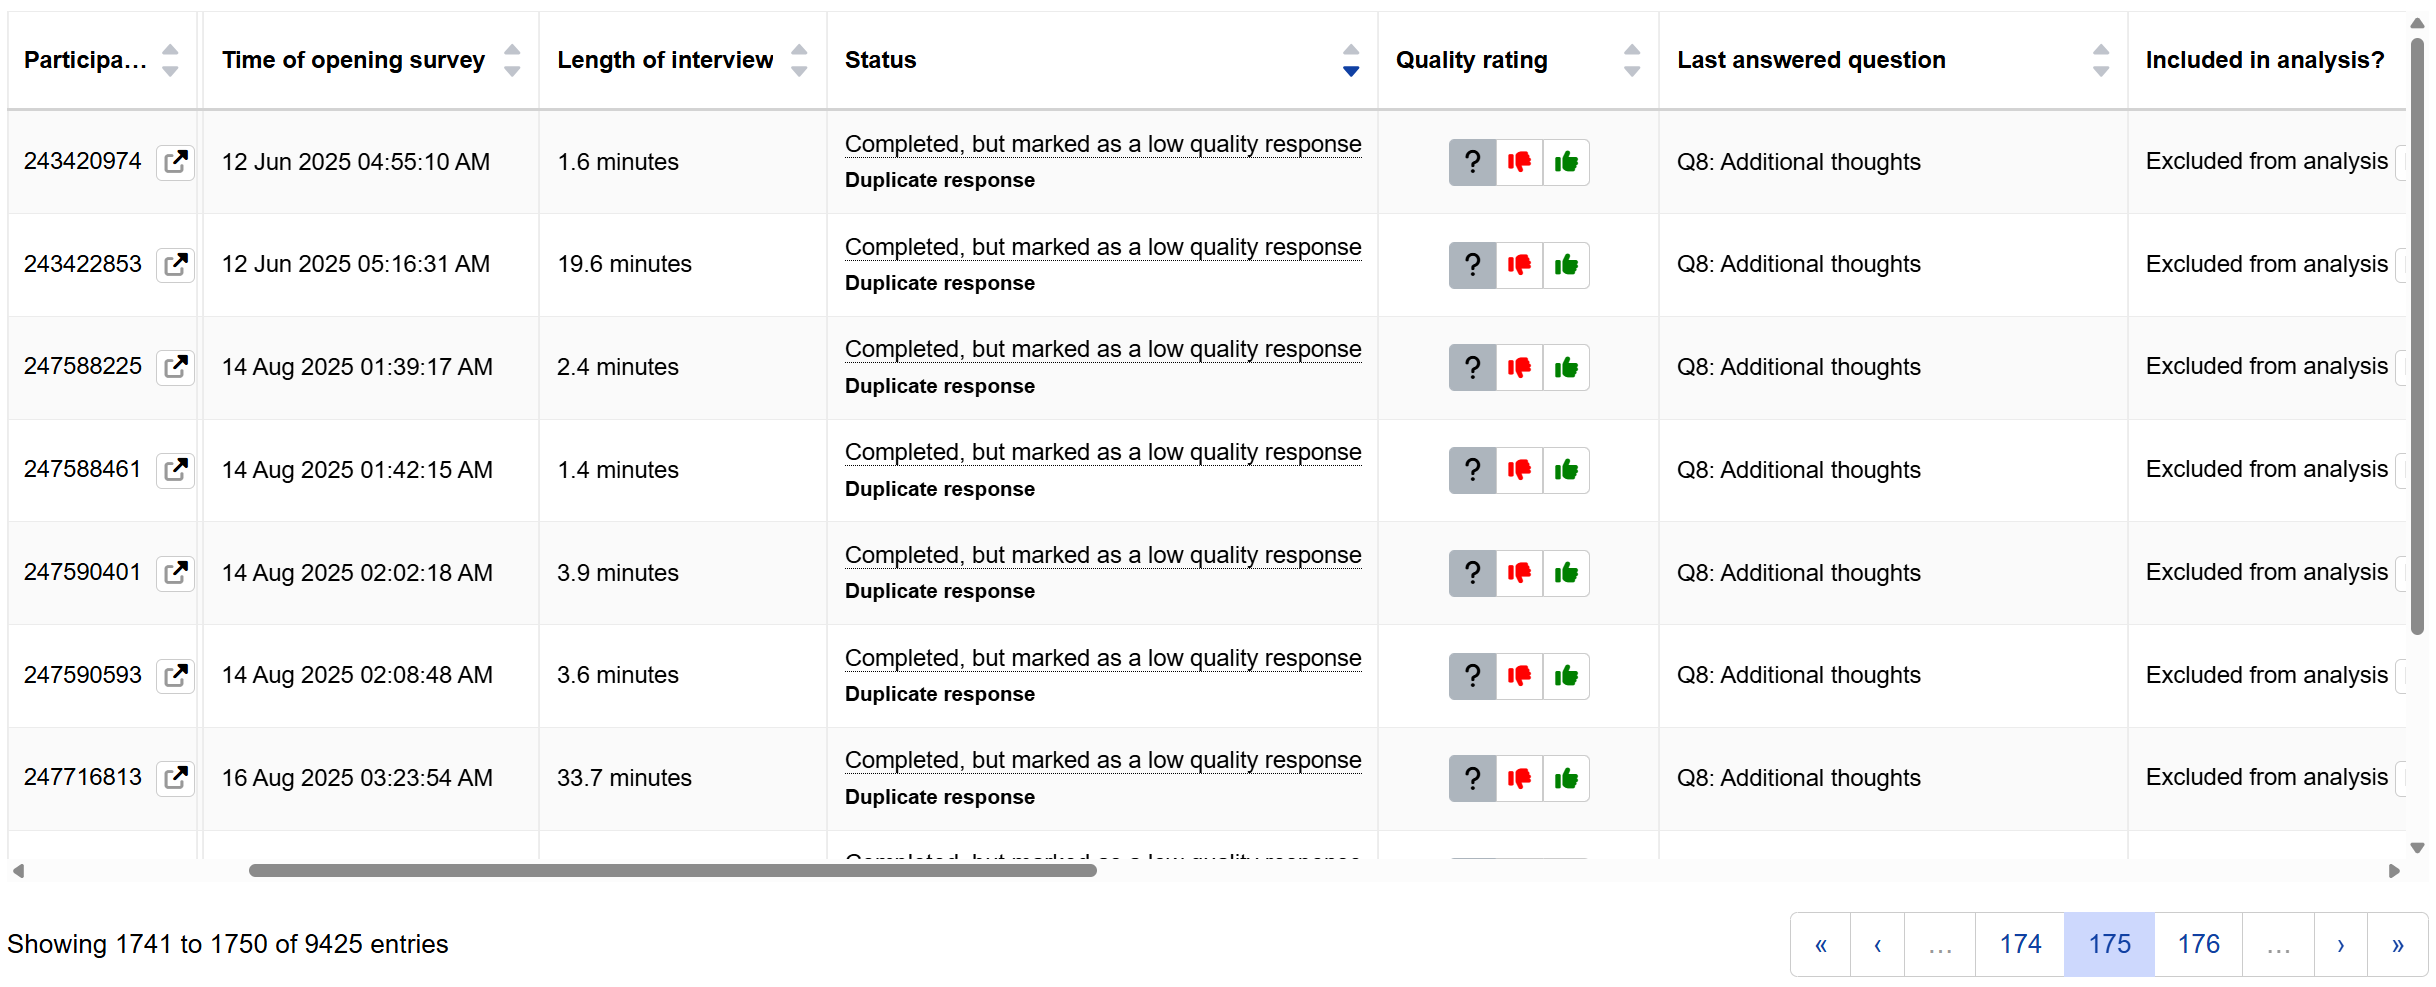Select current page 175
The image size is (2436, 987).
point(2110,944)
